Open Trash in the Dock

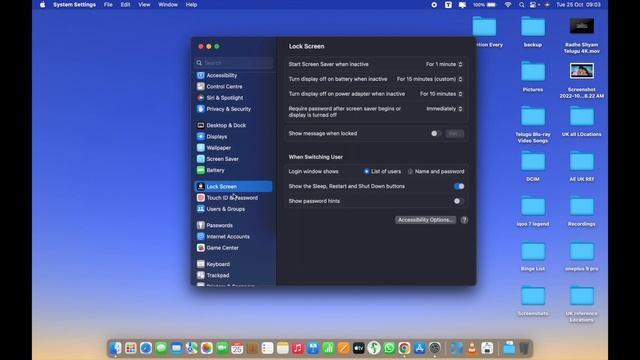tap(524, 348)
